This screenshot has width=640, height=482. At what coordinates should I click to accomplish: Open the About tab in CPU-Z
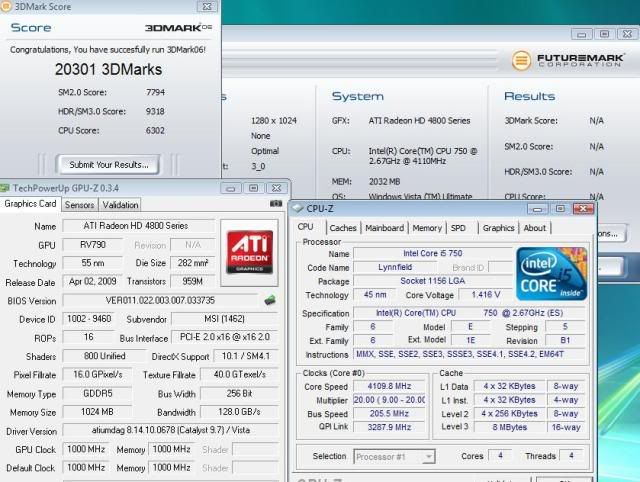tap(535, 228)
